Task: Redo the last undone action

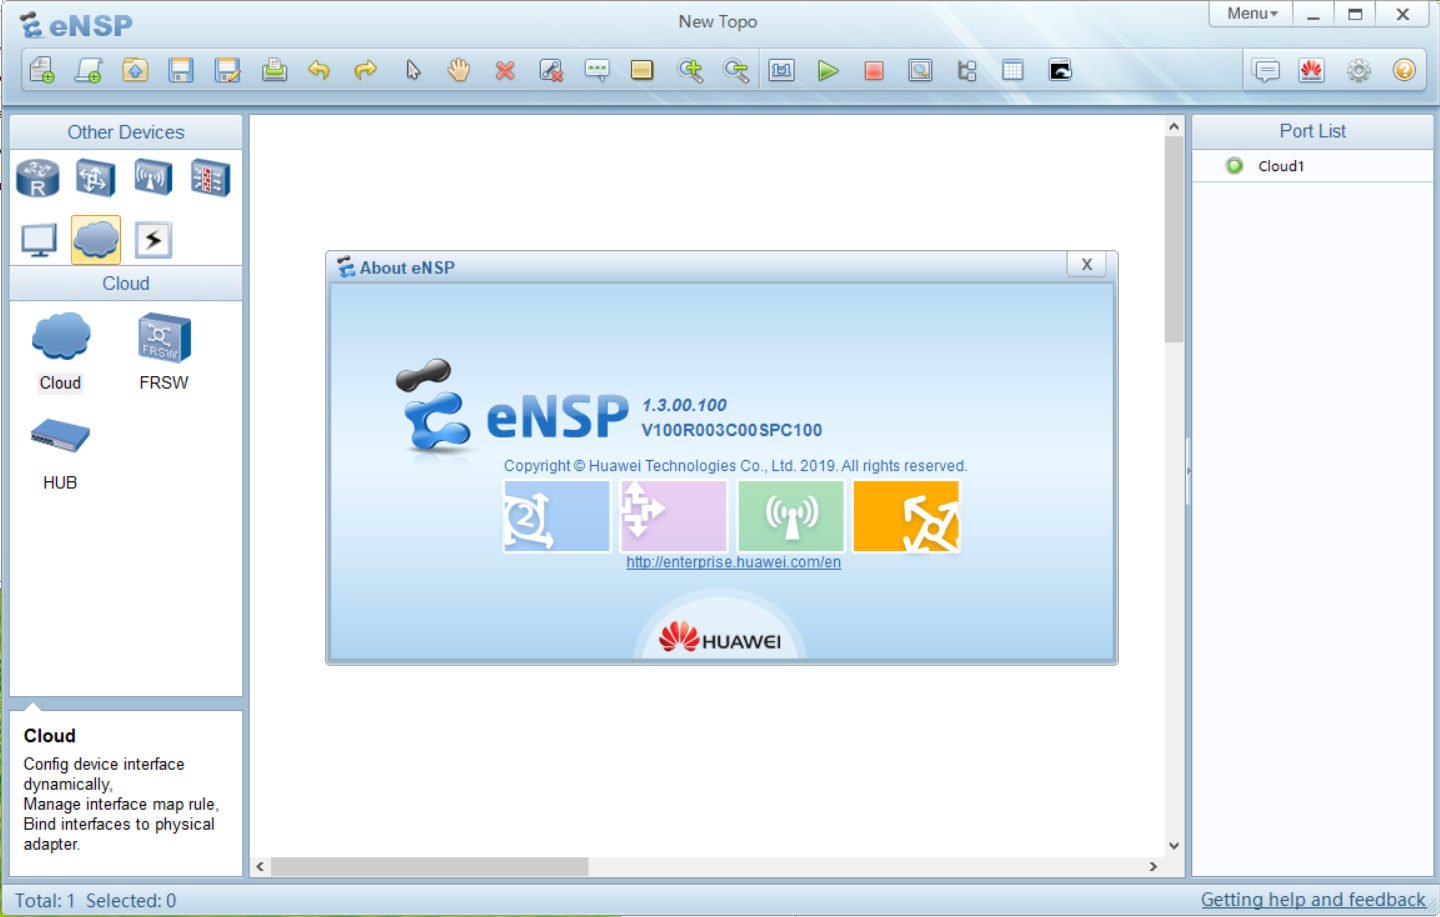Action: tap(366, 70)
